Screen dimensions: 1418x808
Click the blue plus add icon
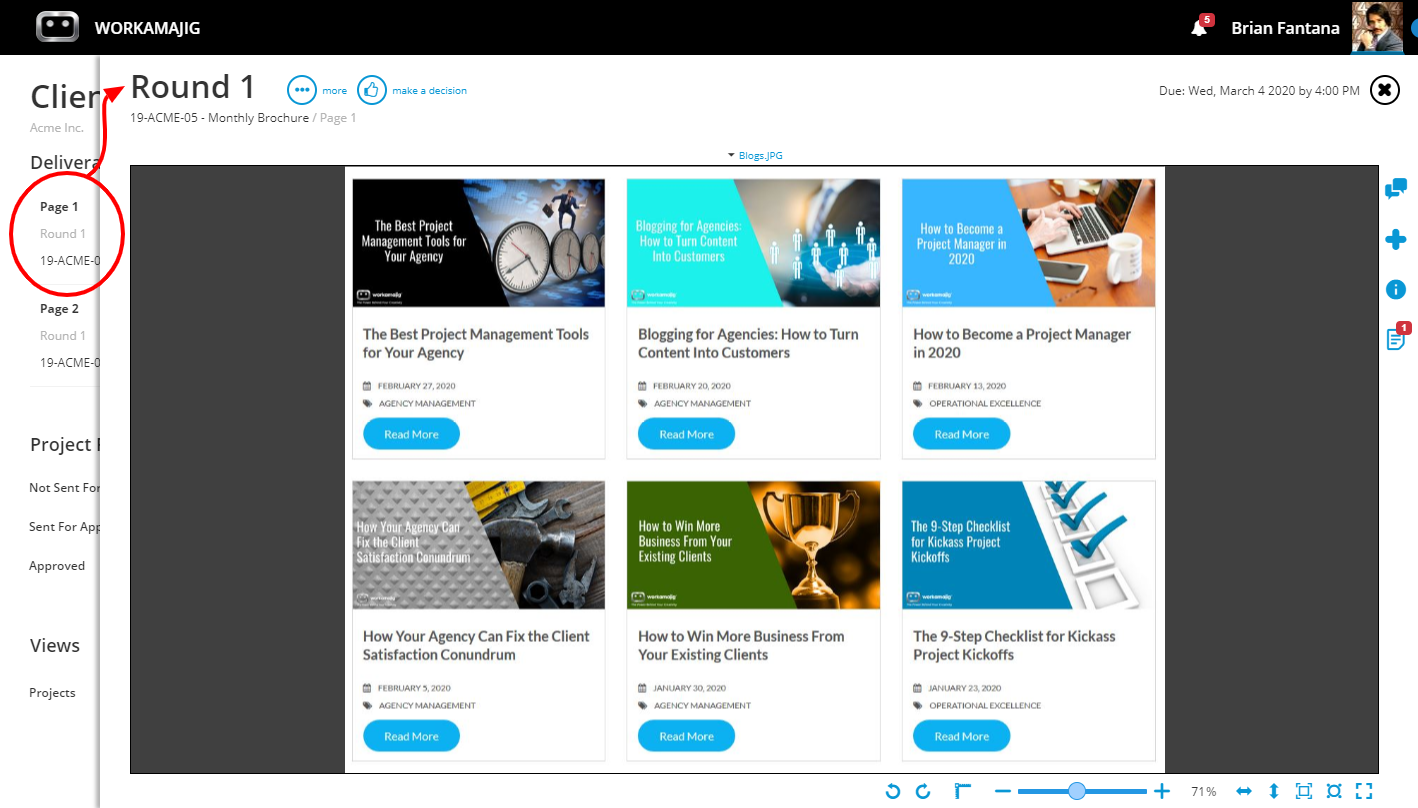(x=1396, y=239)
